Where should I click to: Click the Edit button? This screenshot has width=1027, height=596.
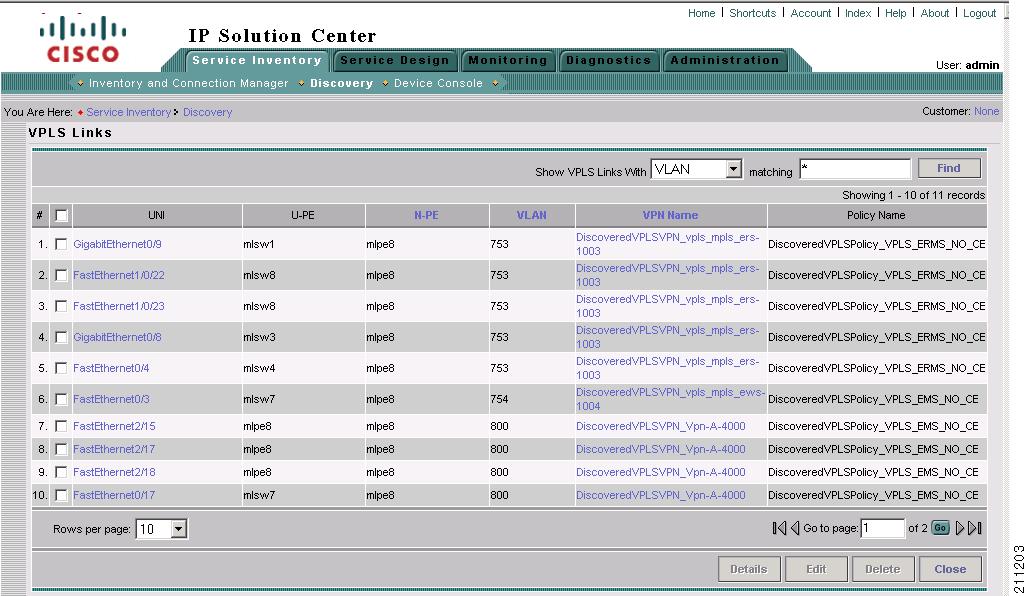coord(816,569)
